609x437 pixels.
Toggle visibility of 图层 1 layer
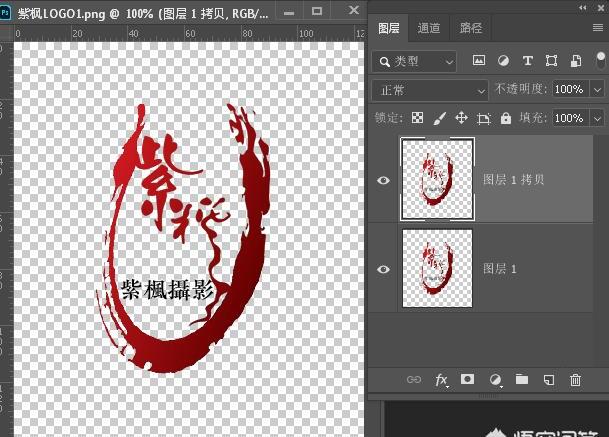tap(384, 269)
